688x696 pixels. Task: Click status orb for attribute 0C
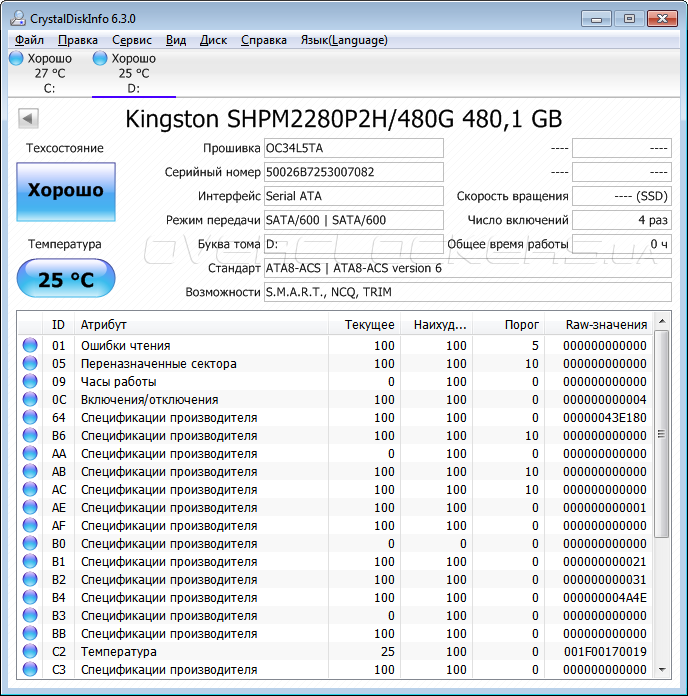tap(30, 399)
